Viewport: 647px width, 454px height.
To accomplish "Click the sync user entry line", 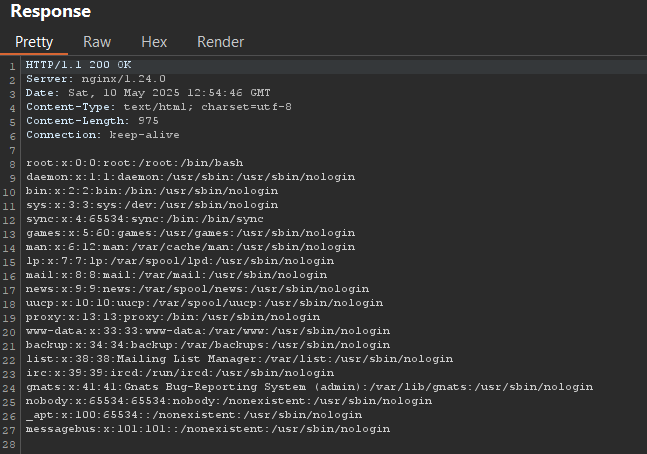I will 144,219.
